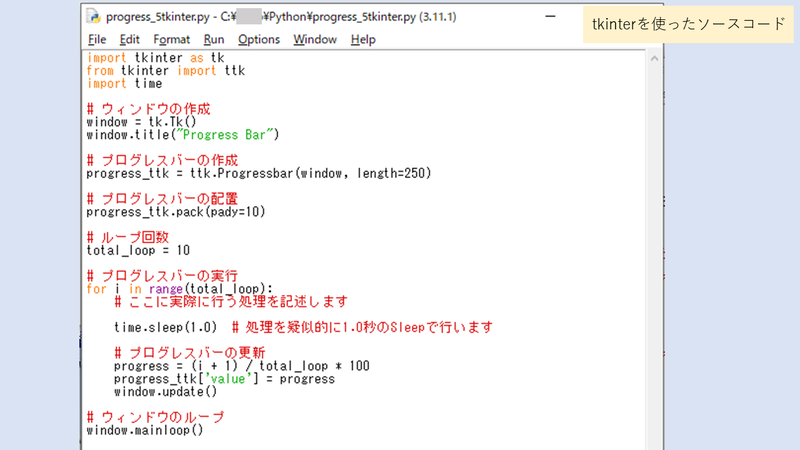The image size is (800, 450).
Task: Click the comment '# プログレスバーの更新'
Action: (189, 353)
